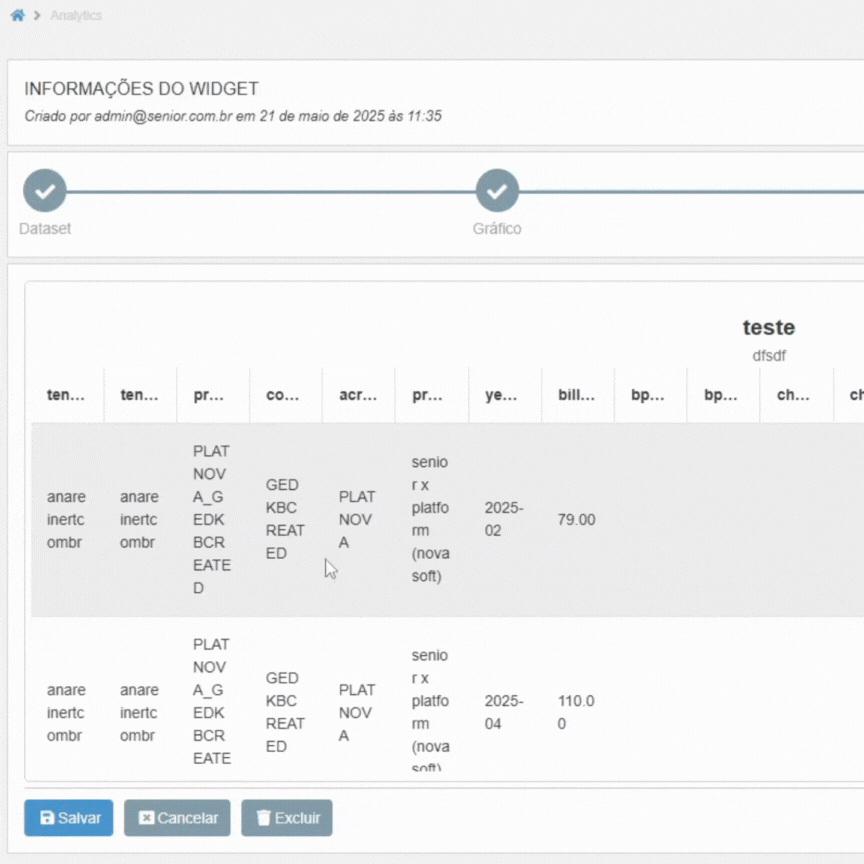Click the 'bill...' column header
Image resolution: width=864 pixels, height=864 pixels.
(x=576, y=395)
